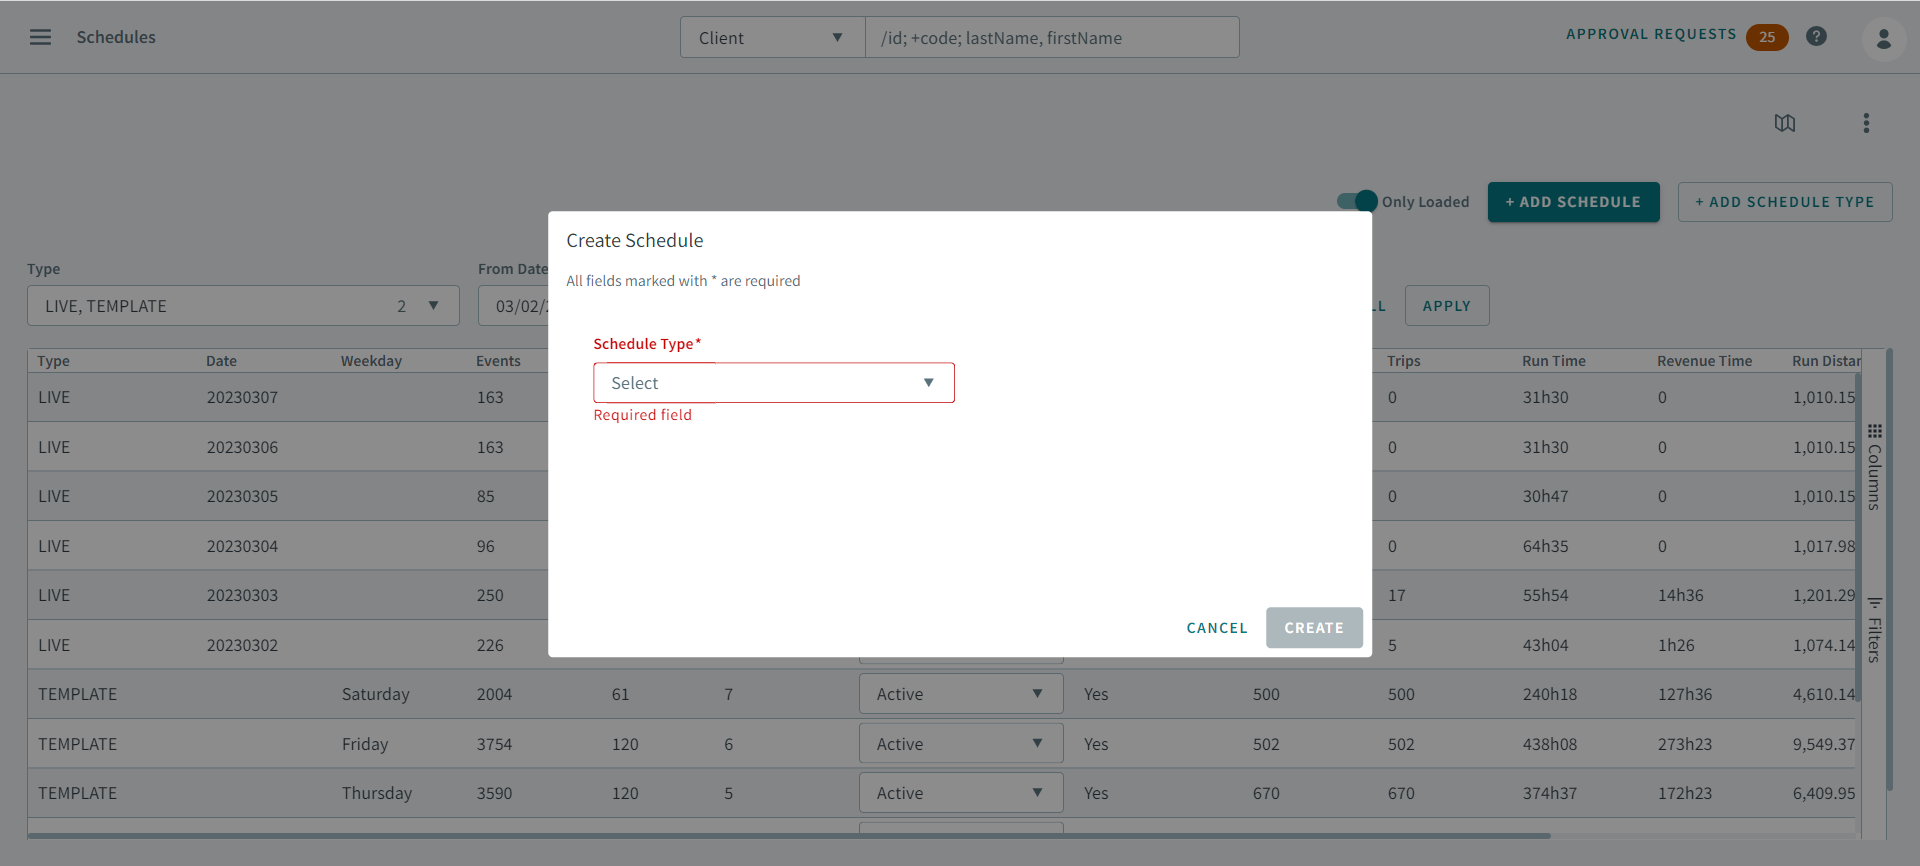Click the Schedules page title
Image resolution: width=1920 pixels, height=866 pixels.
pos(116,37)
